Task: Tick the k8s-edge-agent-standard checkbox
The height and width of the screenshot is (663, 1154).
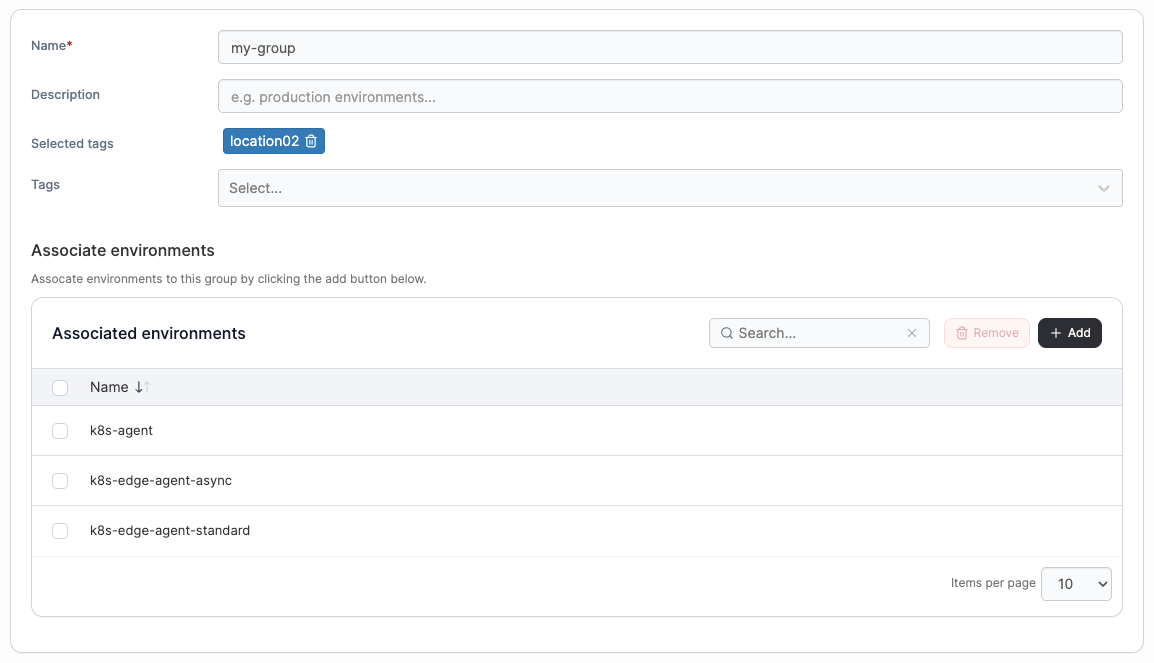Action: [x=60, y=531]
